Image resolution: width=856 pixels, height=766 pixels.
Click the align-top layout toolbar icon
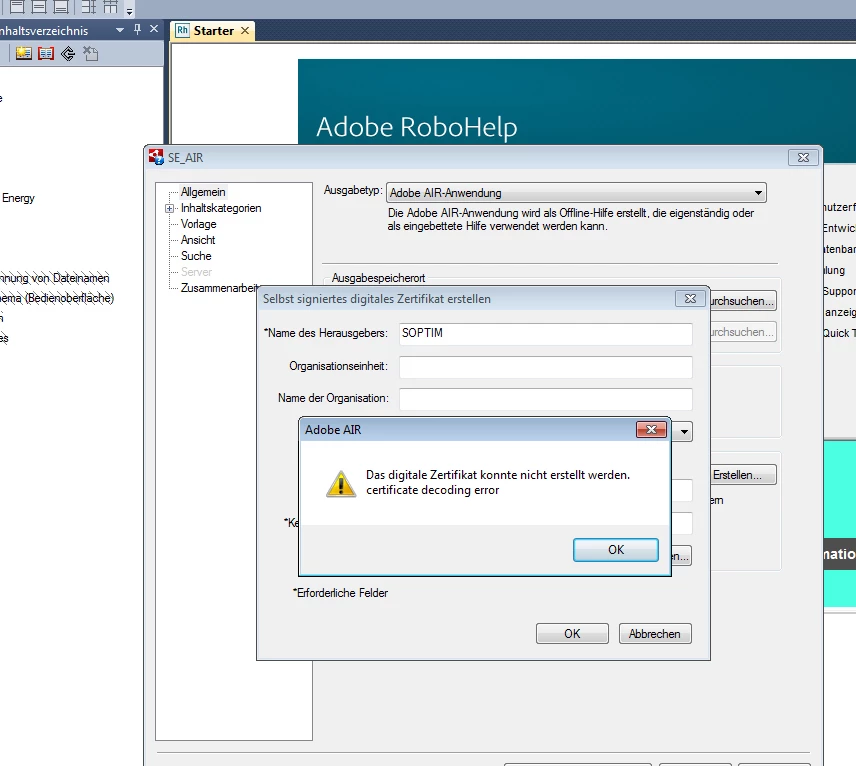(17, 7)
